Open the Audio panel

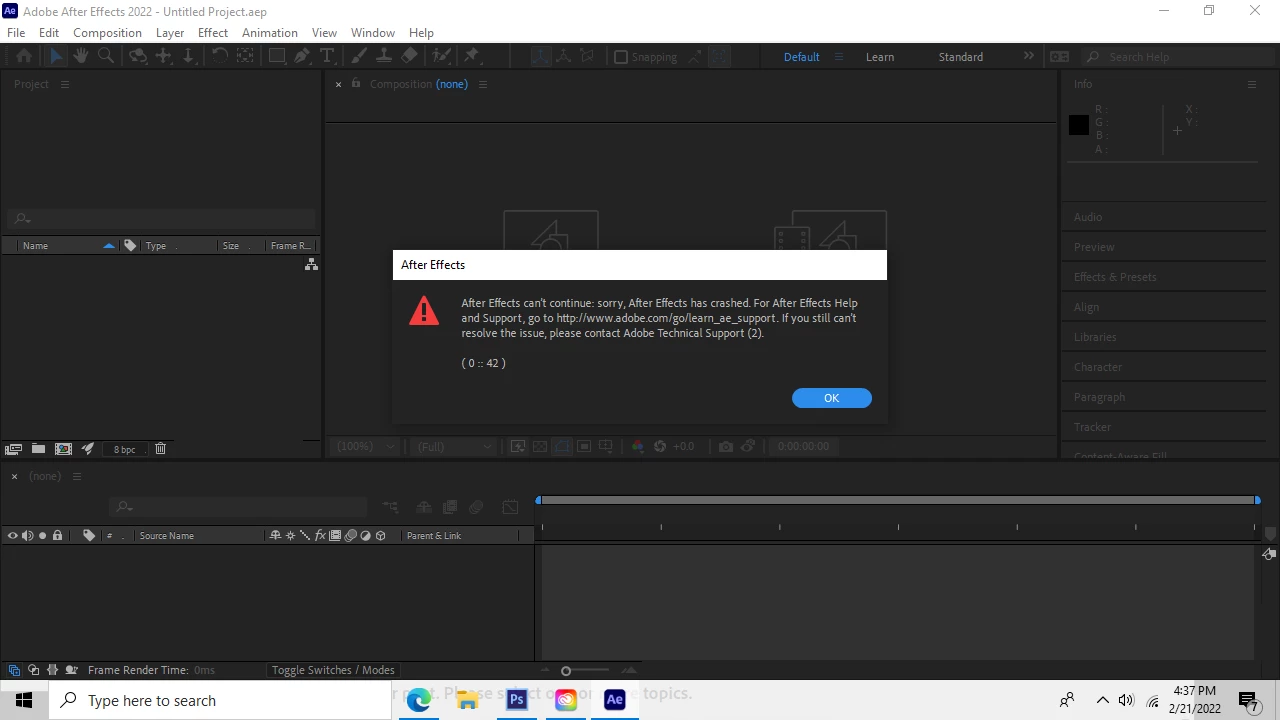pos(1088,217)
